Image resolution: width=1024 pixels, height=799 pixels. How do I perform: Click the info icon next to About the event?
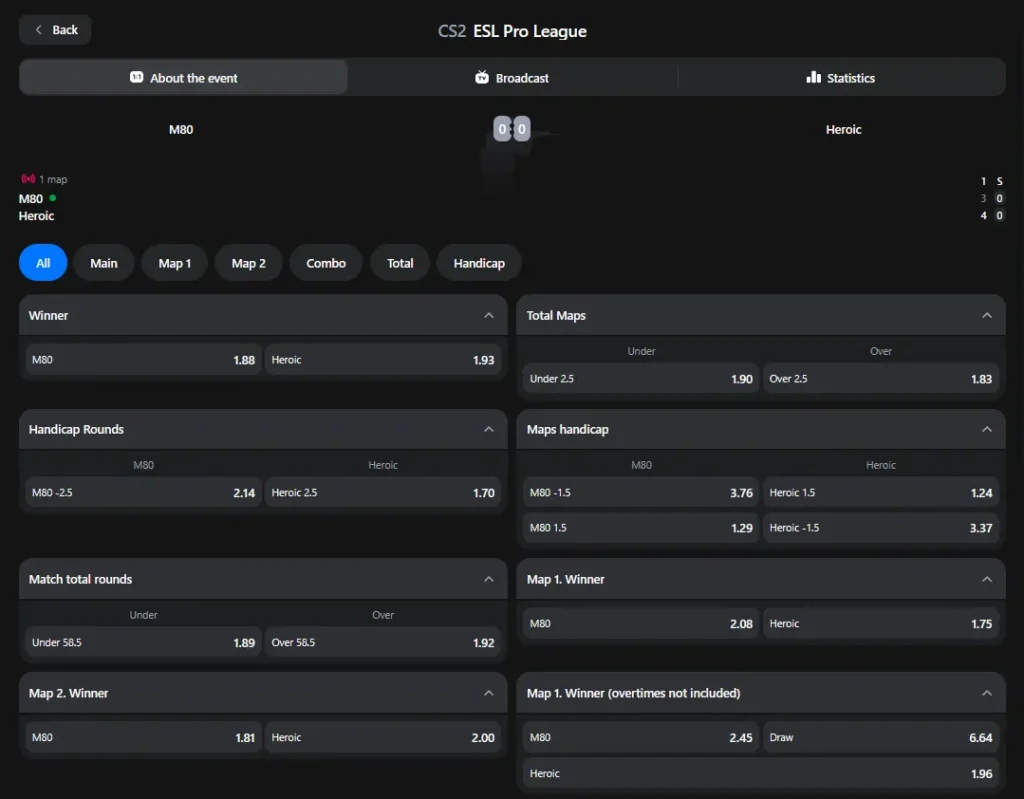pos(139,77)
